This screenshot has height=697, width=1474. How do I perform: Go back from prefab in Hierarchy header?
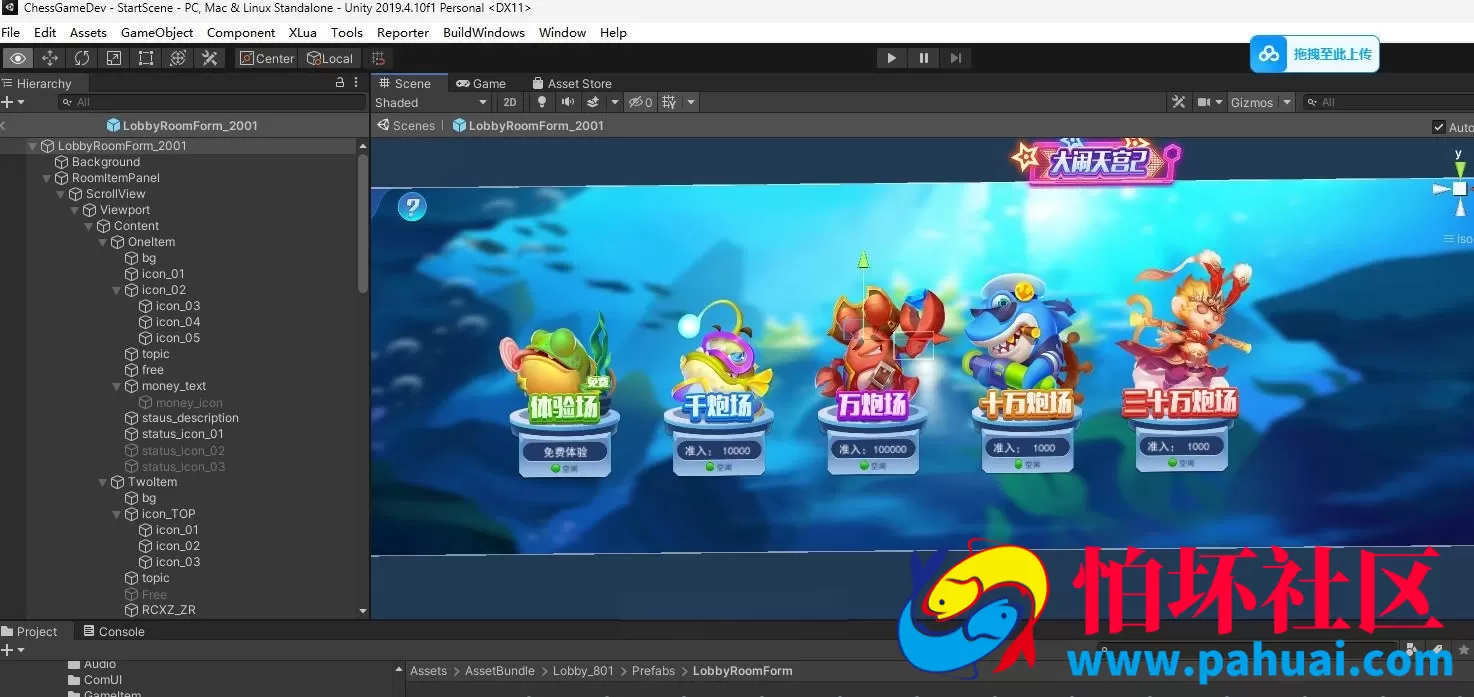click(4, 126)
